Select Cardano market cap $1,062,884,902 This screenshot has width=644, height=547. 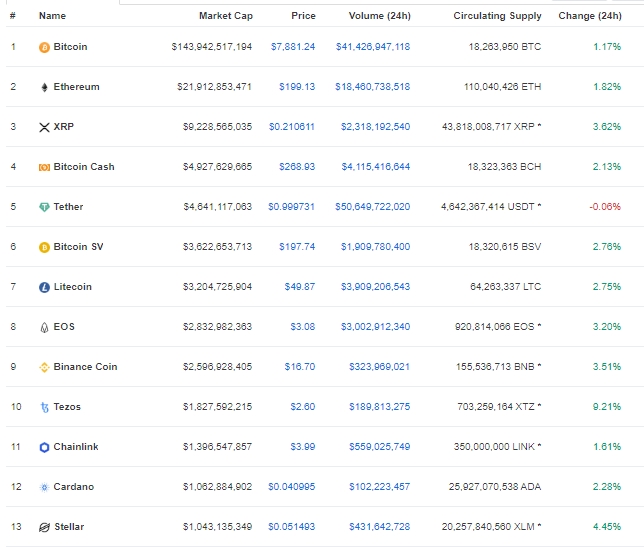point(217,487)
